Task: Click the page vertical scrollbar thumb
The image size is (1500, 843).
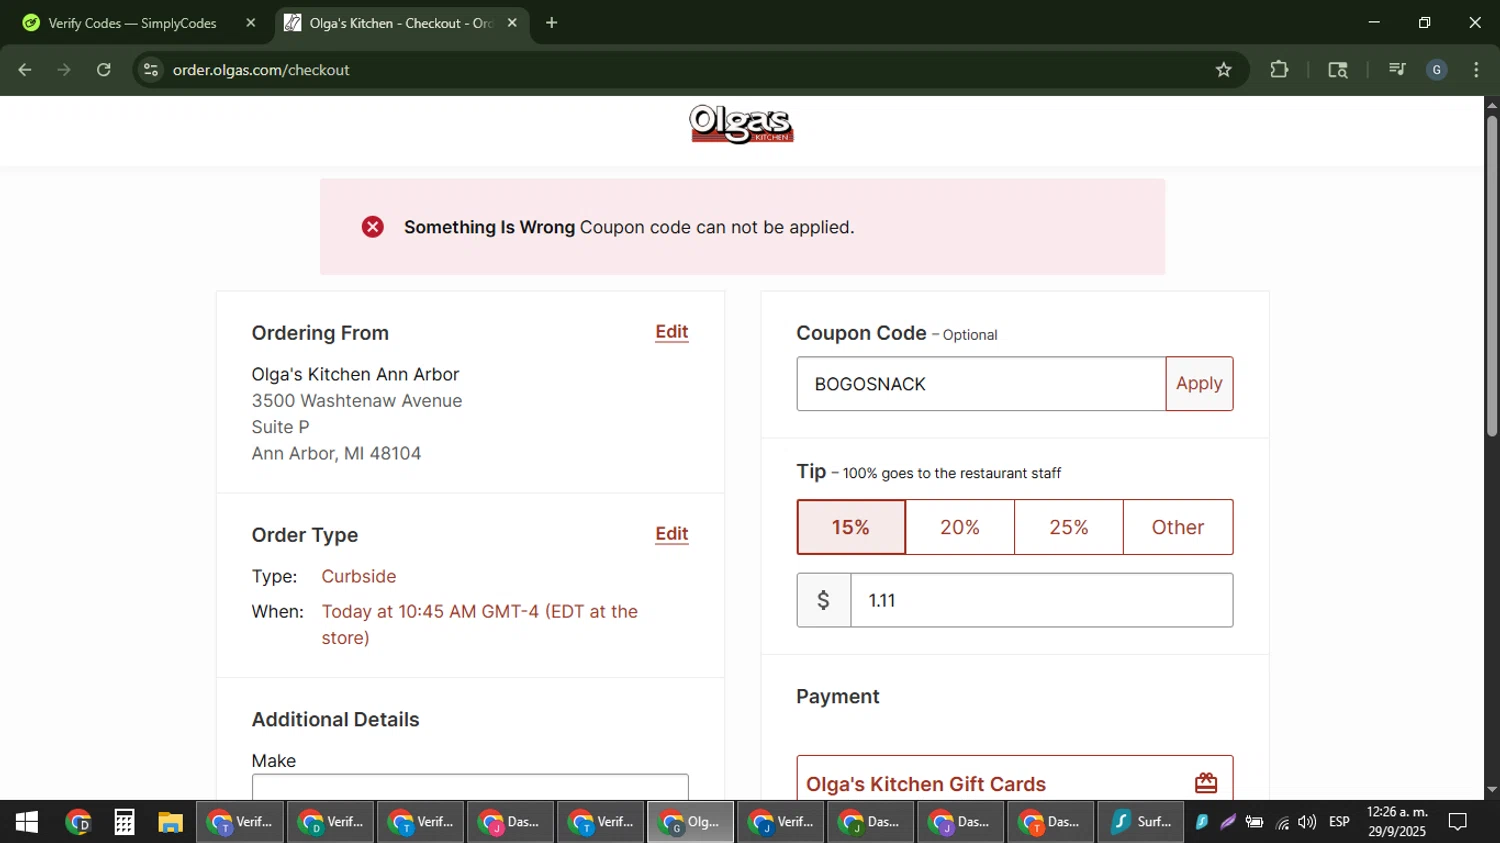Action: (1492, 276)
